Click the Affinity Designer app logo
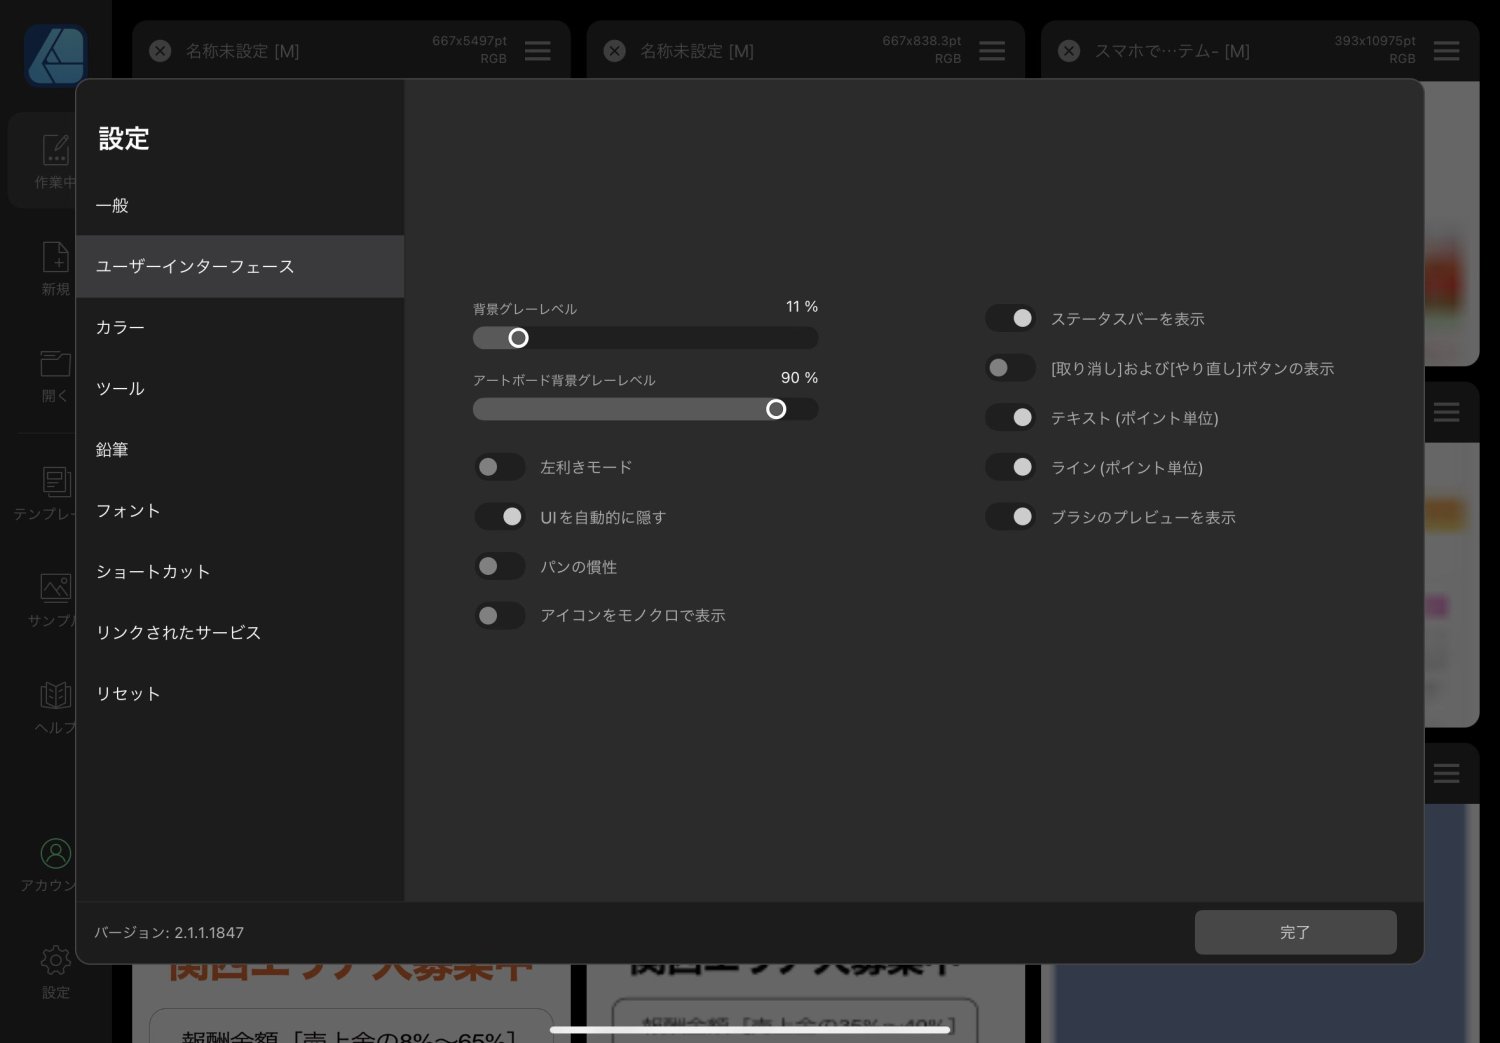Screen dimensions: 1500x1043 (56, 55)
